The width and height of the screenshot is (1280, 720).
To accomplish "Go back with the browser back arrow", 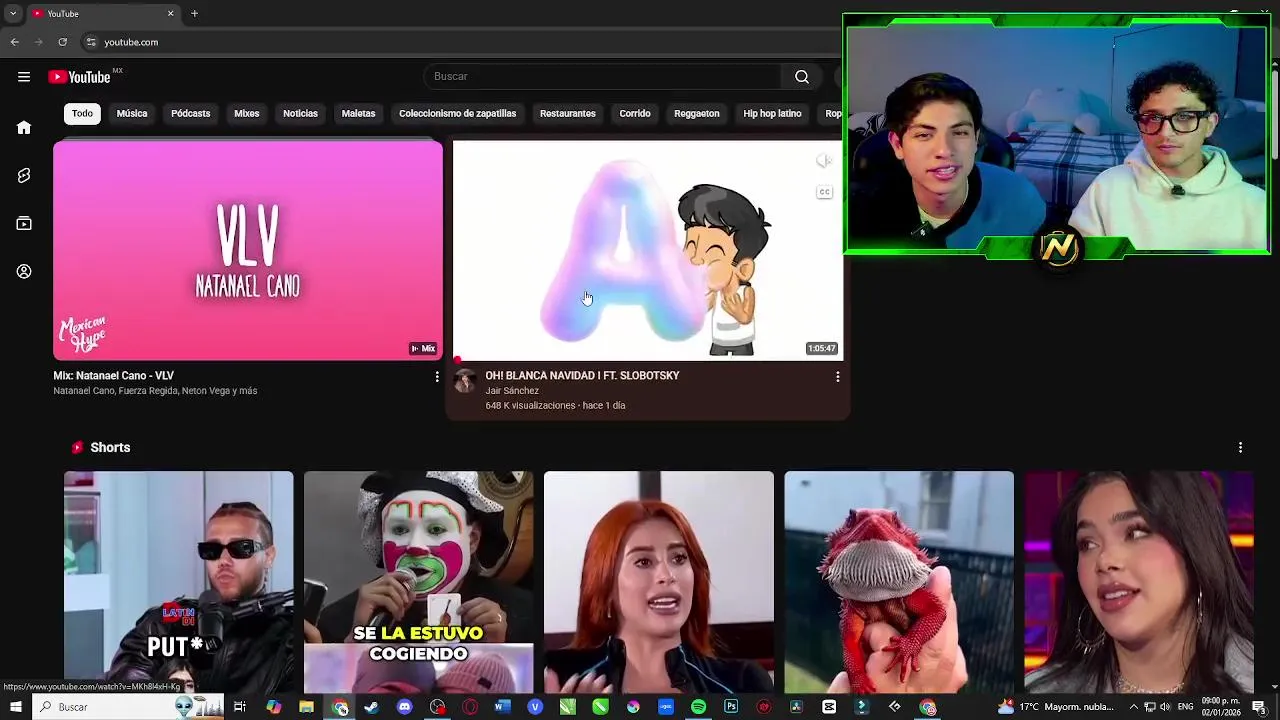I will pyautogui.click(x=14, y=42).
